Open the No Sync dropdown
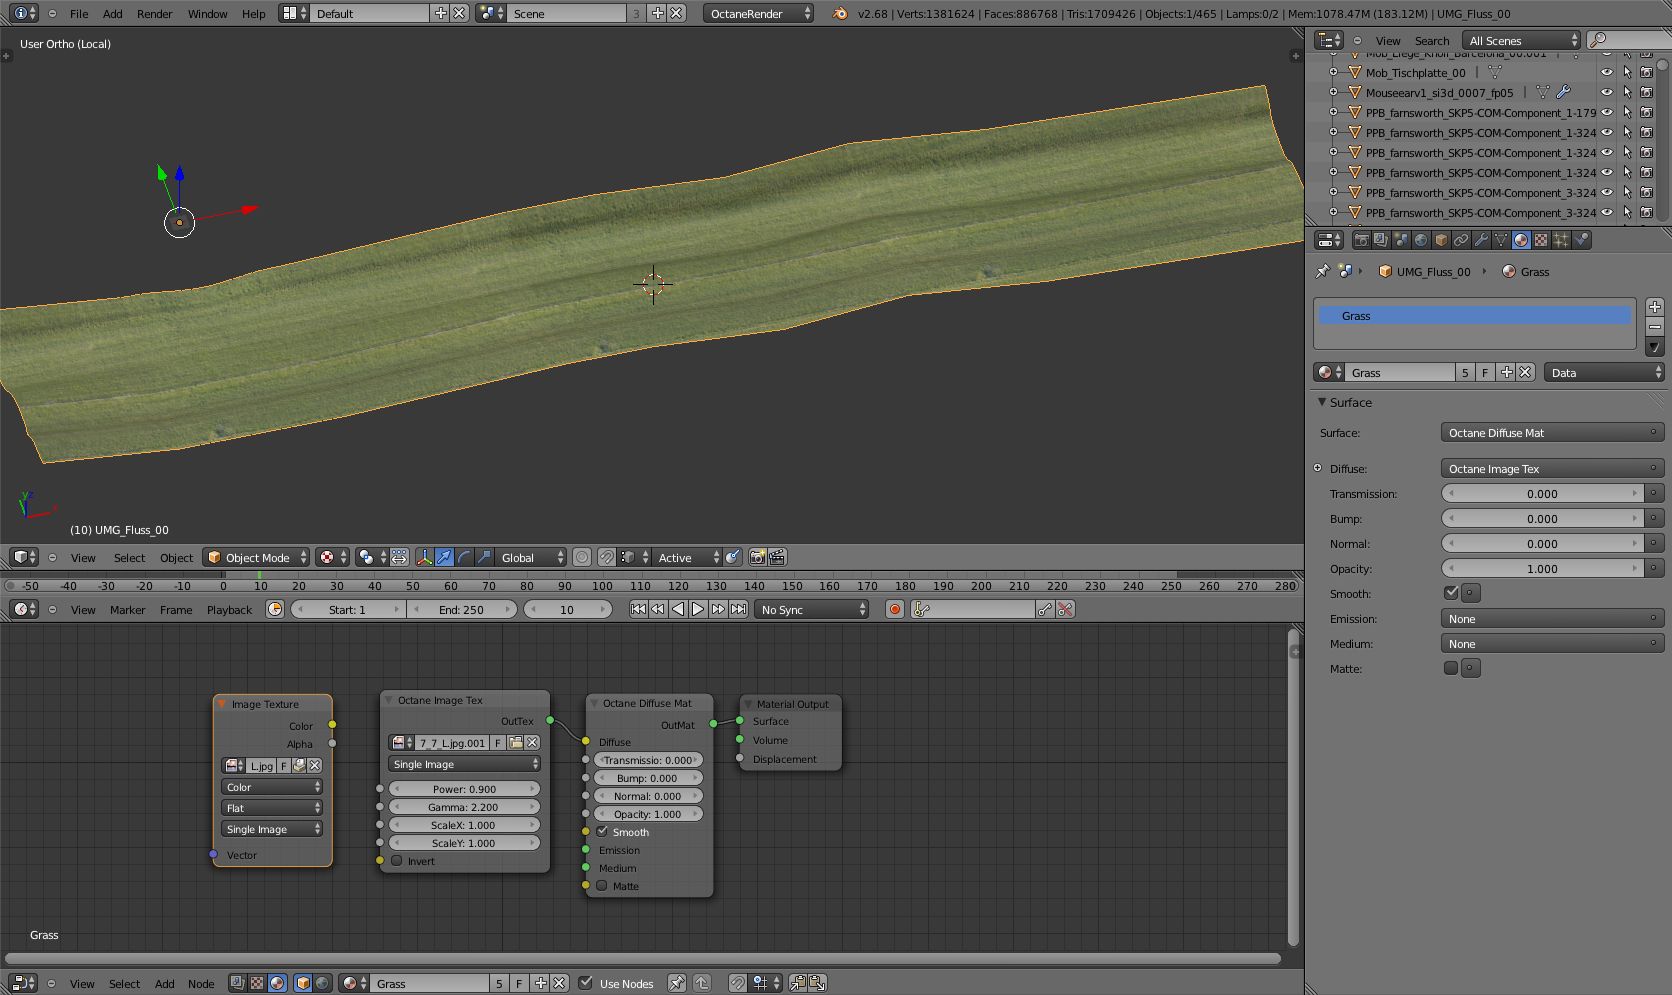Image resolution: width=1672 pixels, height=995 pixels. pyautogui.click(x=811, y=609)
